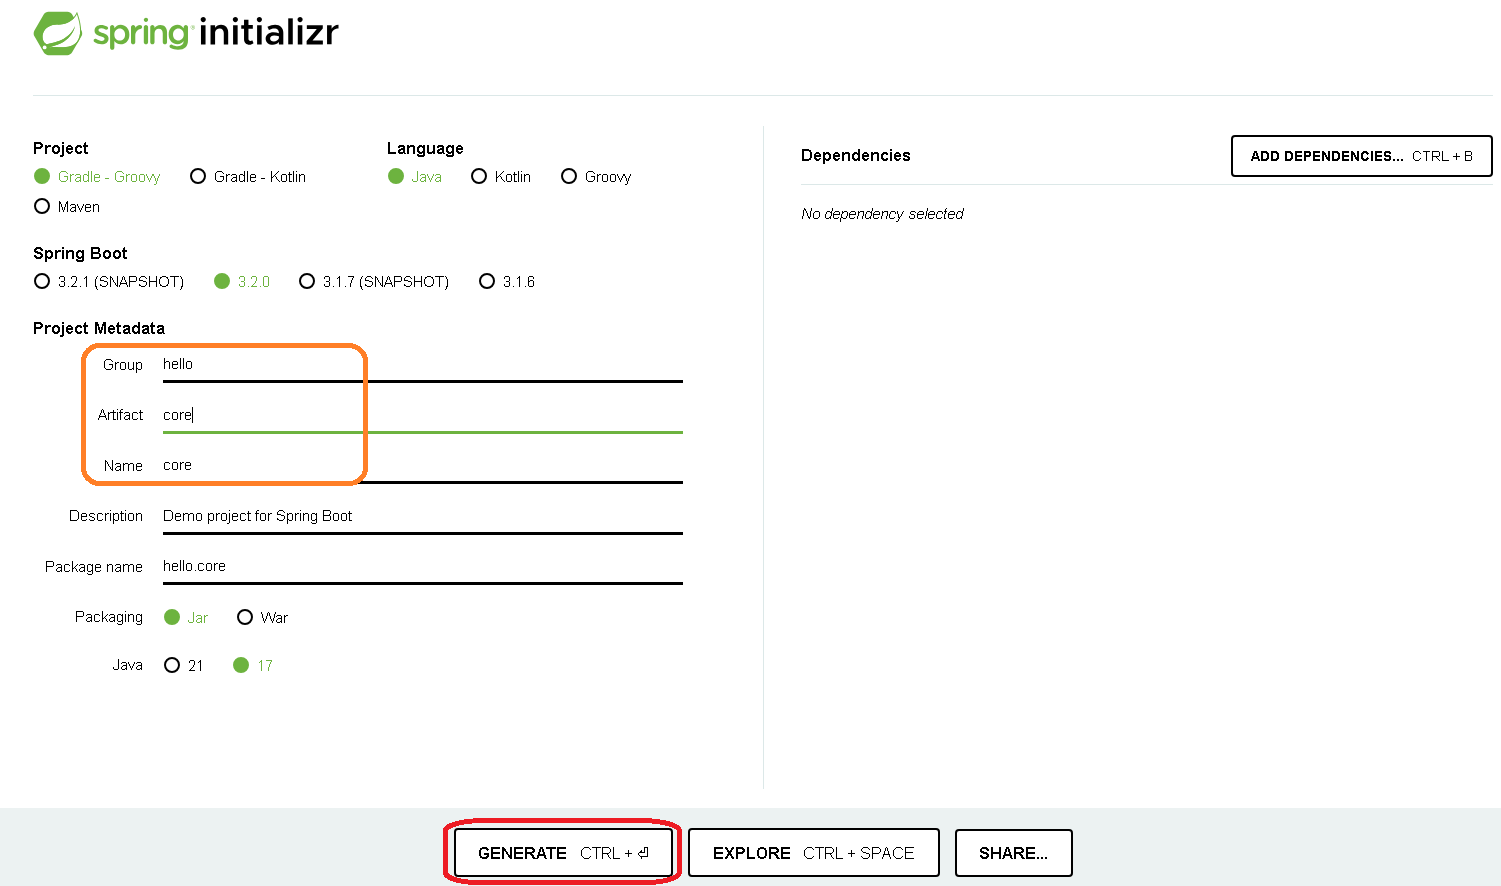Screen dimensions: 1501x886
Task: Click the Language section heading
Action: click(425, 149)
